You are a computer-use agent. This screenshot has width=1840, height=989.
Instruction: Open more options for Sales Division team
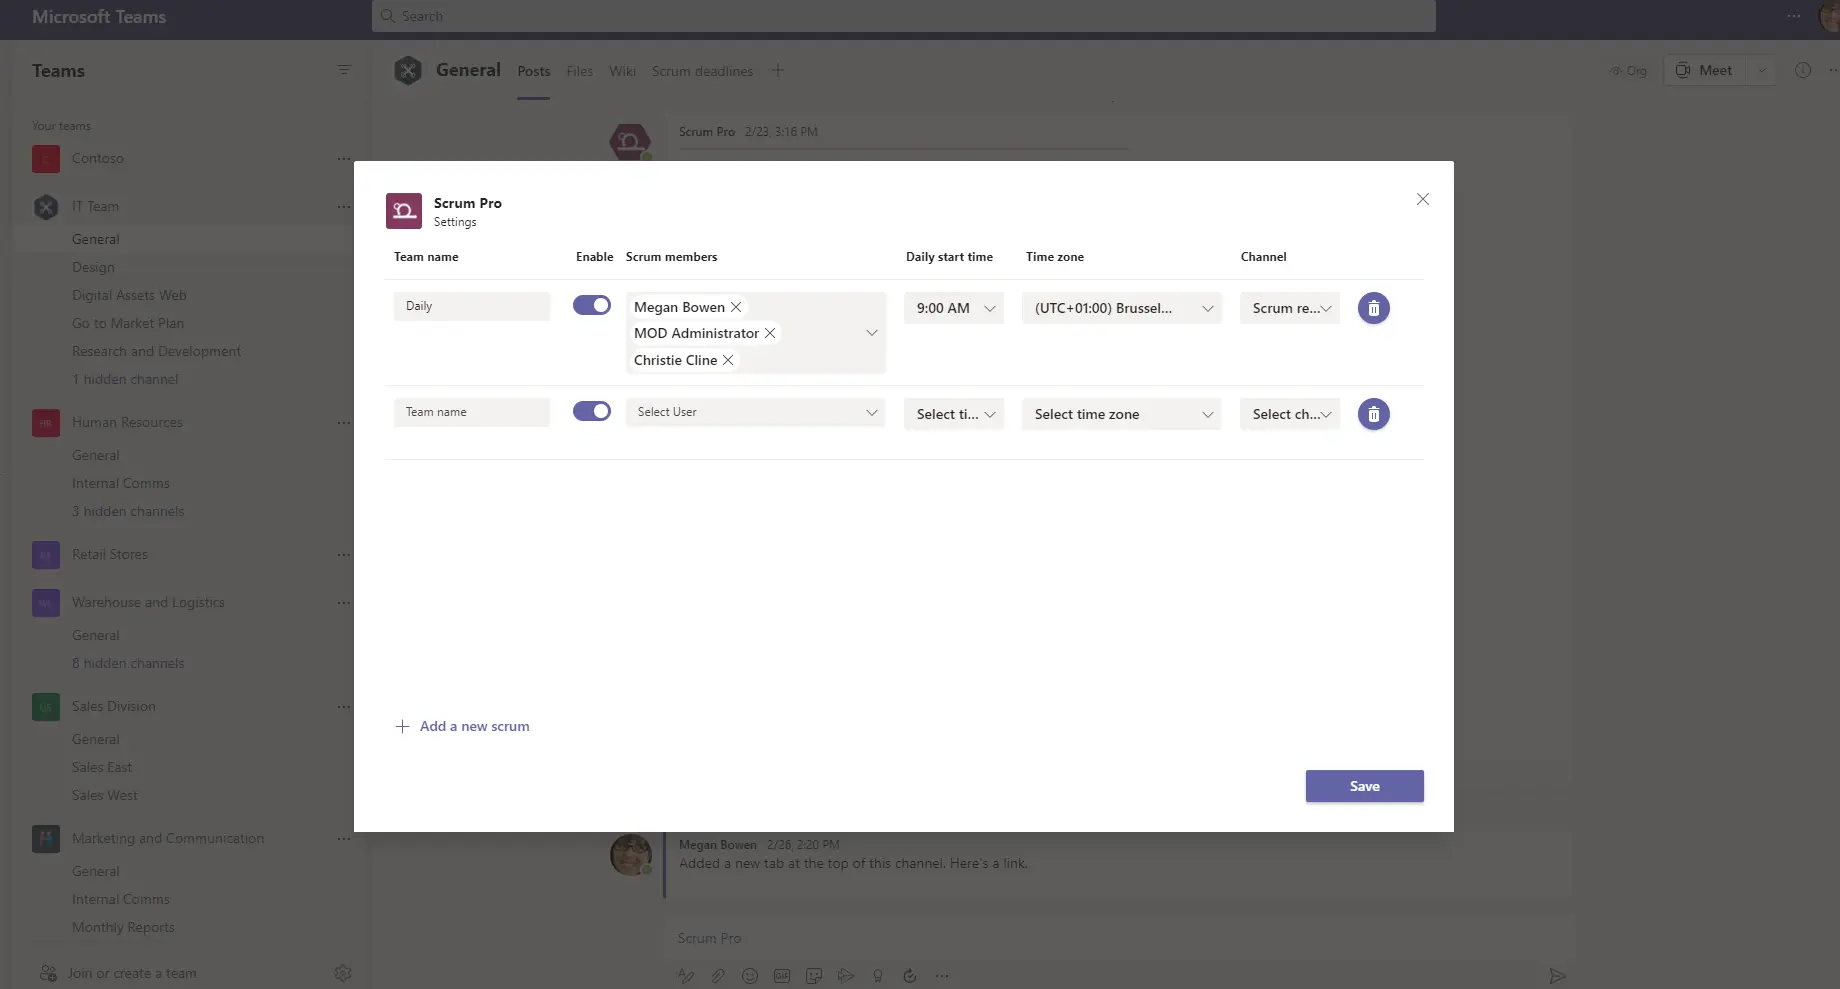343,706
